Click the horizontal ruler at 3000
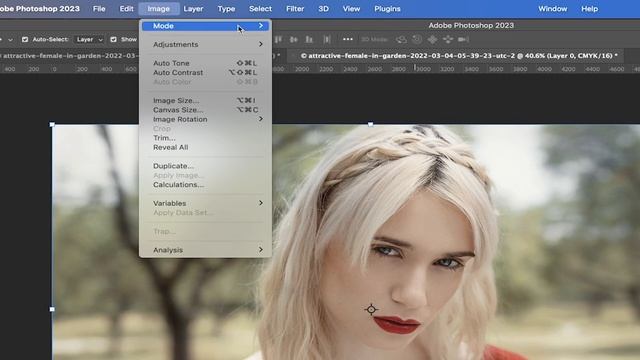 (423, 69)
